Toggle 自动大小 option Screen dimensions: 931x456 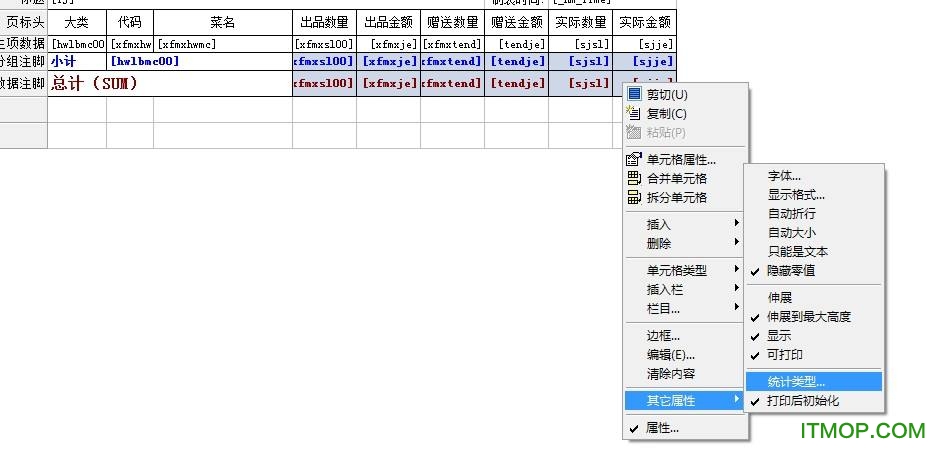pyautogui.click(x=814, y=233)
